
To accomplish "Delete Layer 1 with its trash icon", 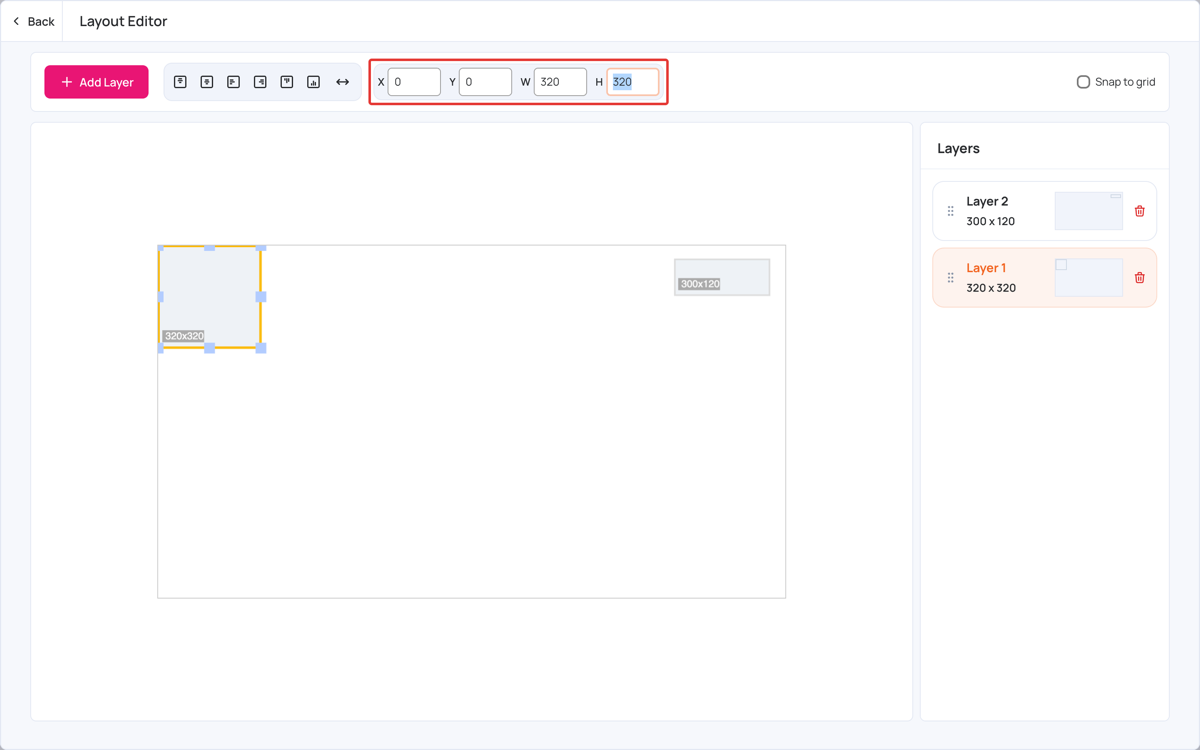I will point(1139,278).
